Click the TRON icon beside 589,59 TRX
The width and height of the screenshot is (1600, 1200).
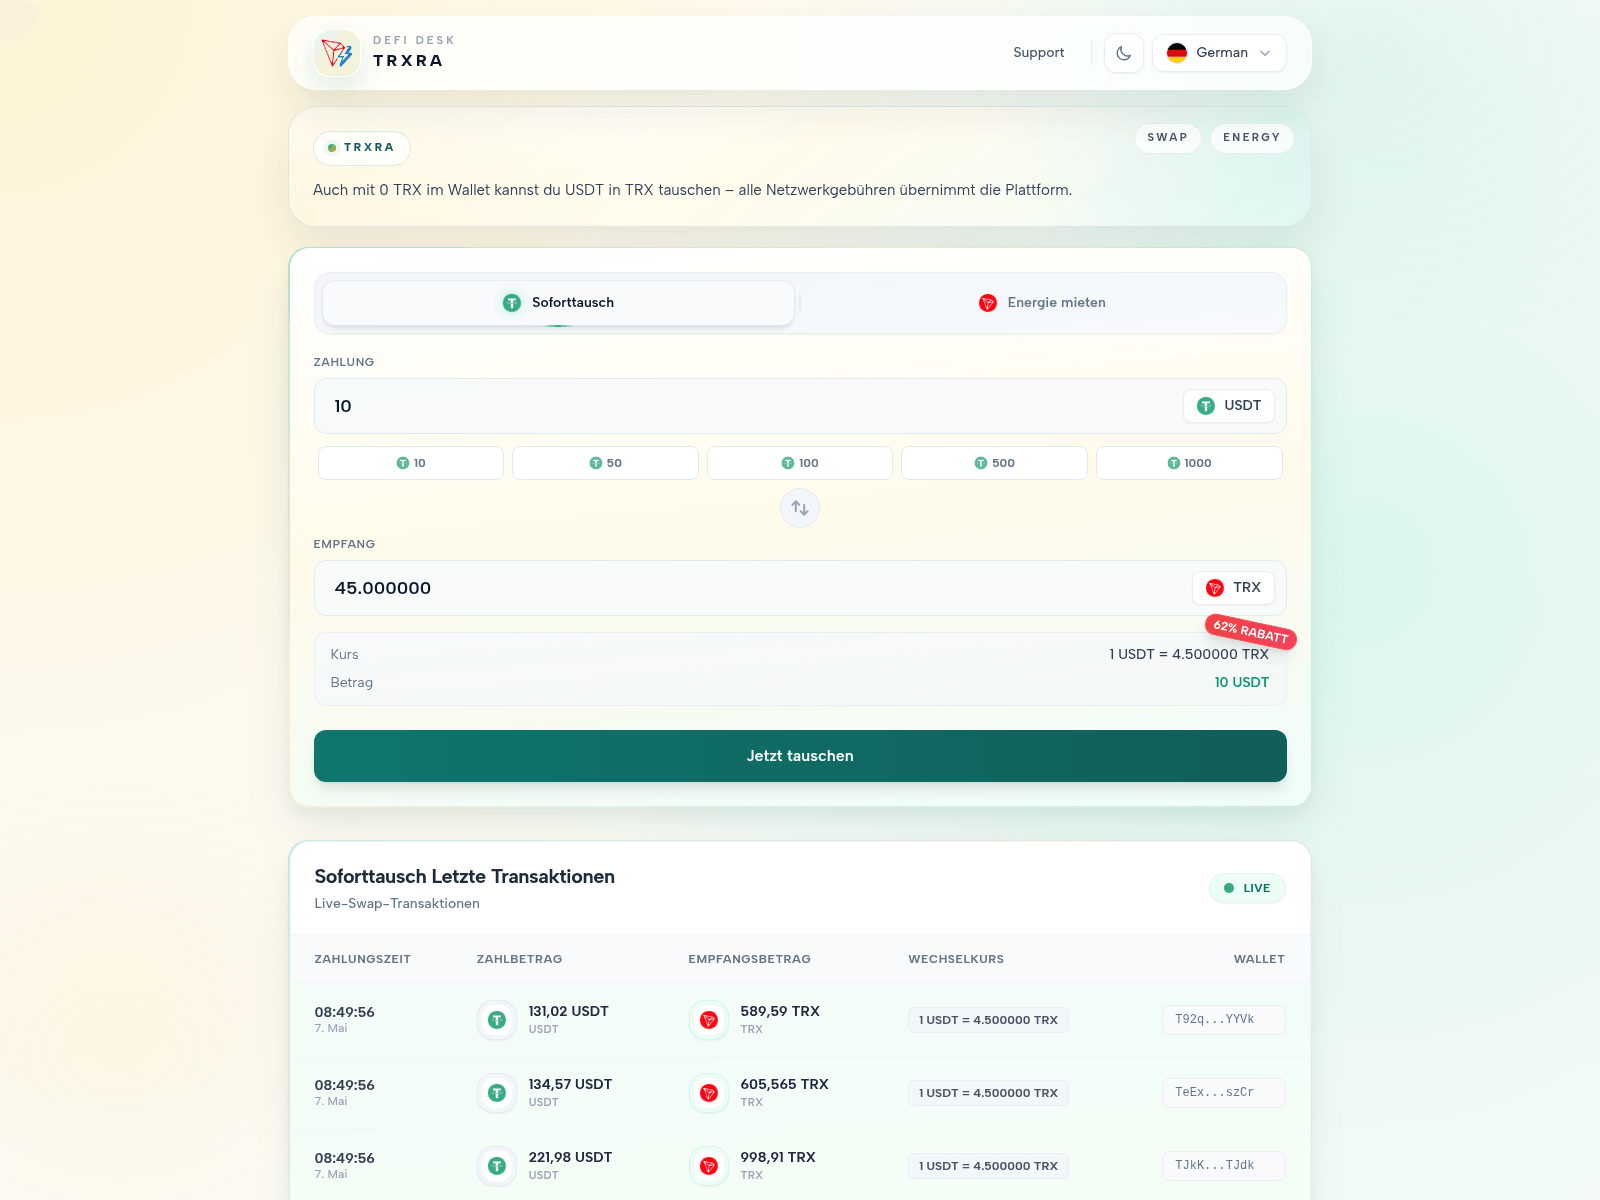click(x=709, y=1020)
